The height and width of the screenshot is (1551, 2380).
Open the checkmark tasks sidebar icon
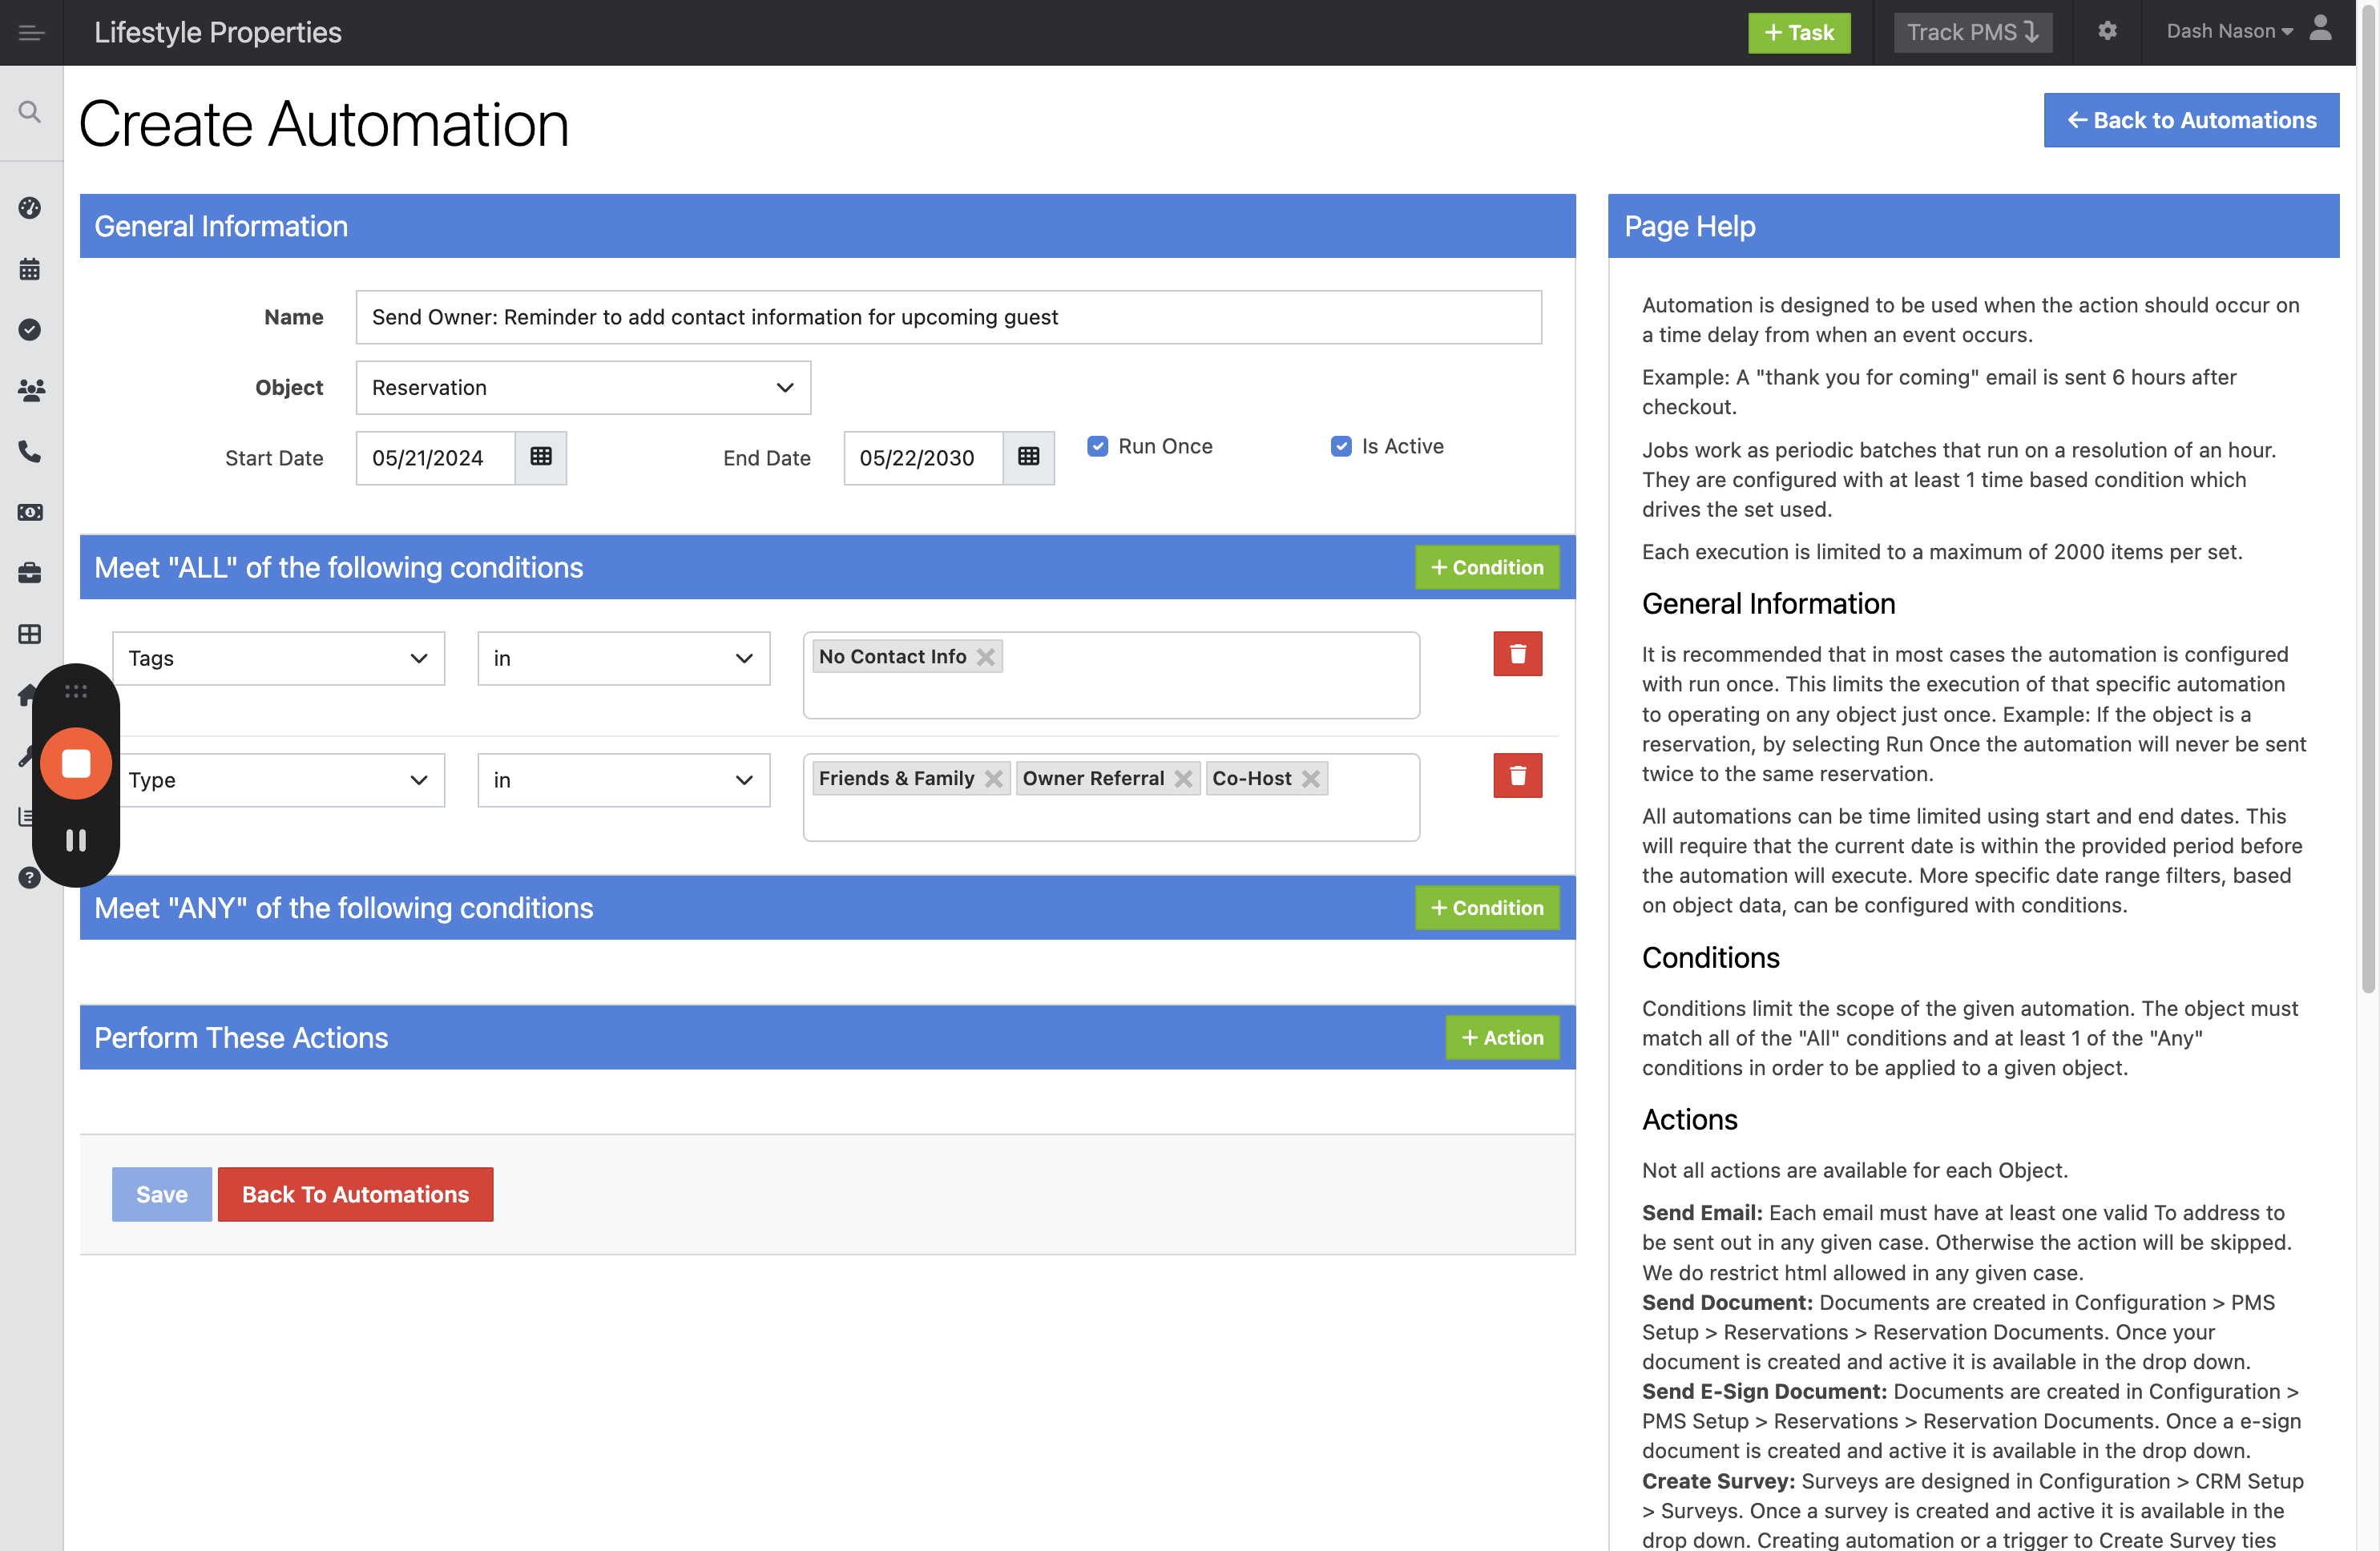[x=30, y=330]
